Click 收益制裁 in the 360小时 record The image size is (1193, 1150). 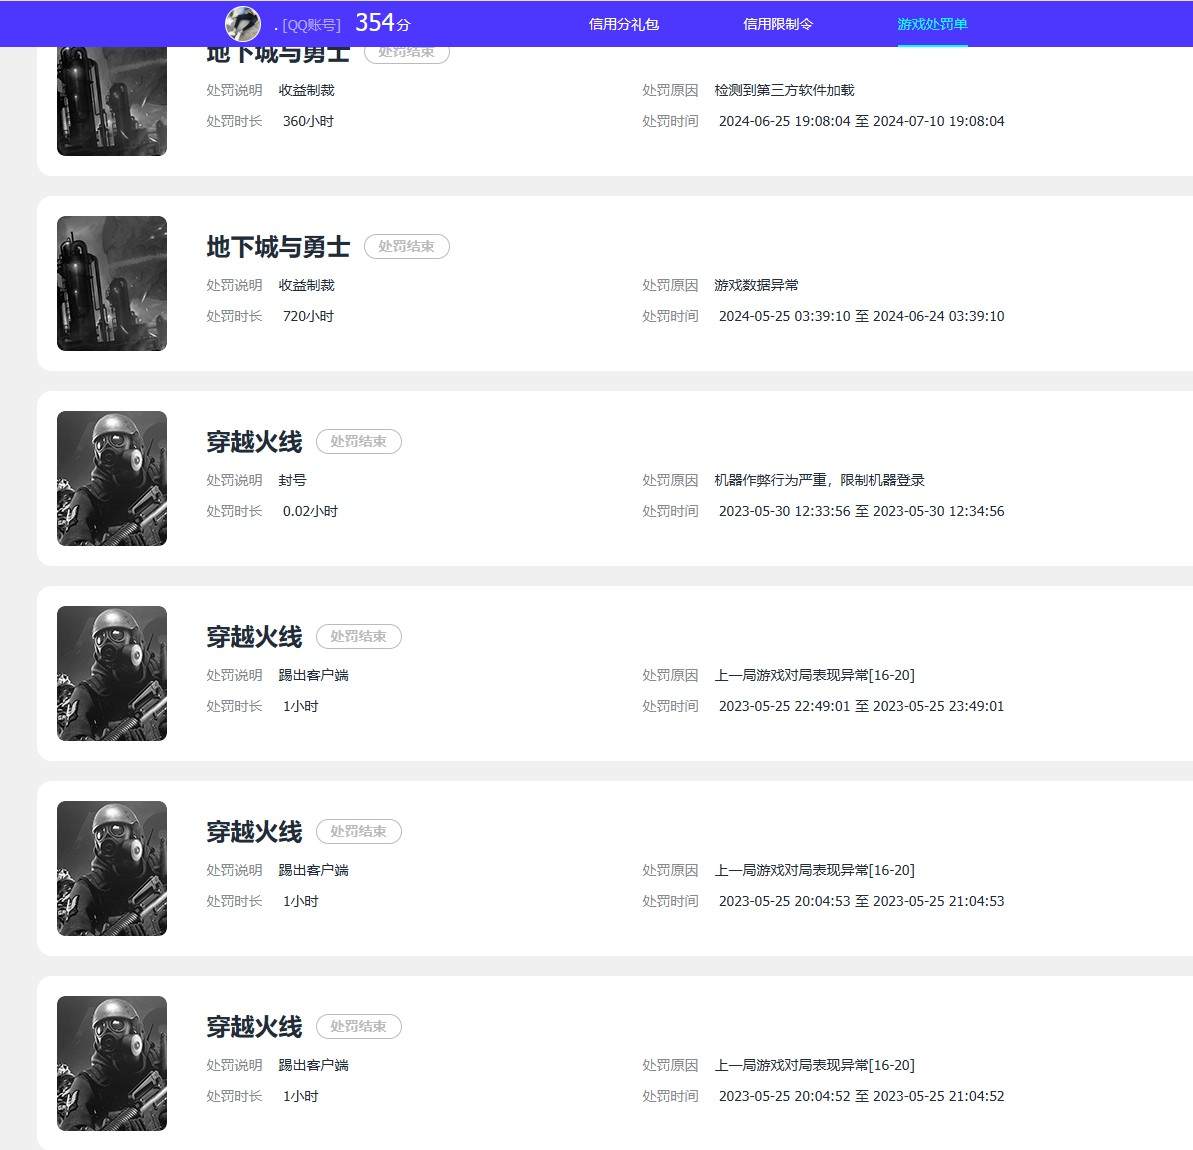(307, 90)
